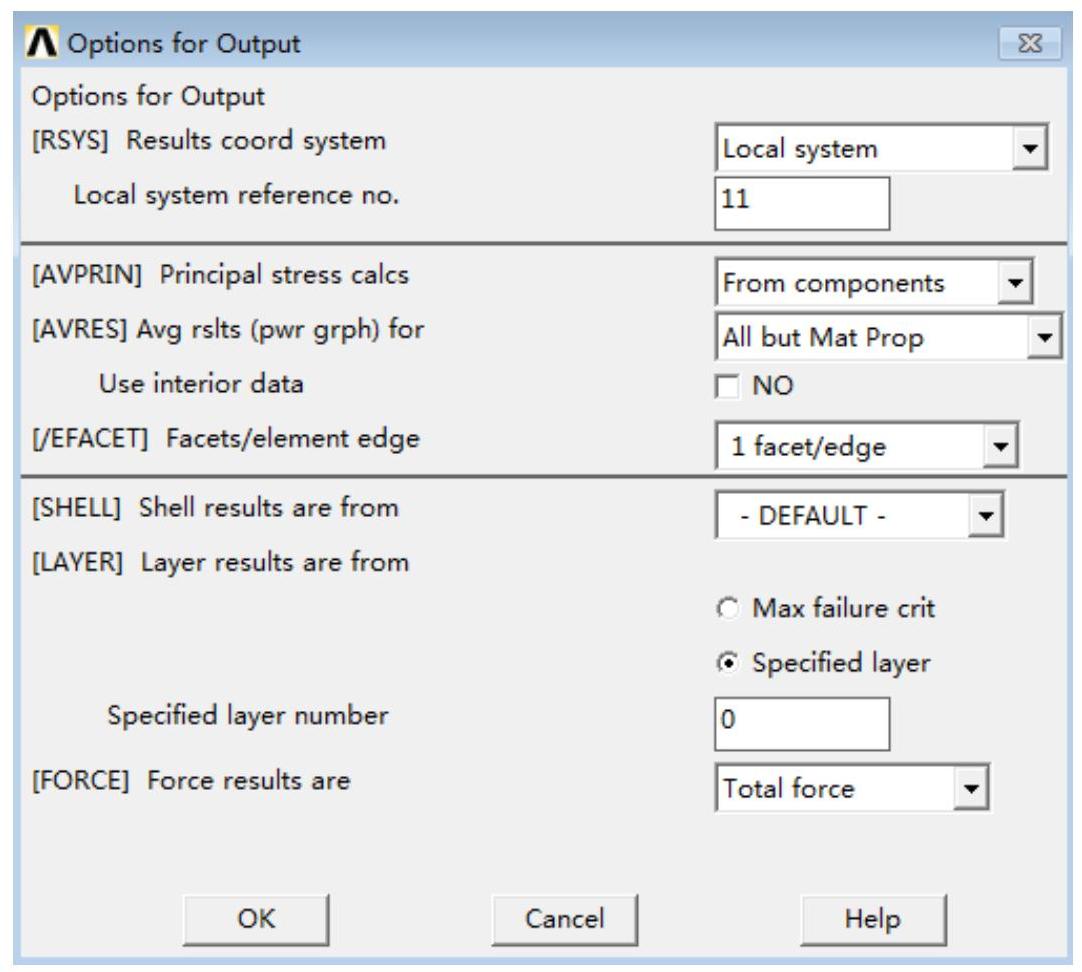Click the Local system reference no. field

pyautogui.click(x=801, y=203)
